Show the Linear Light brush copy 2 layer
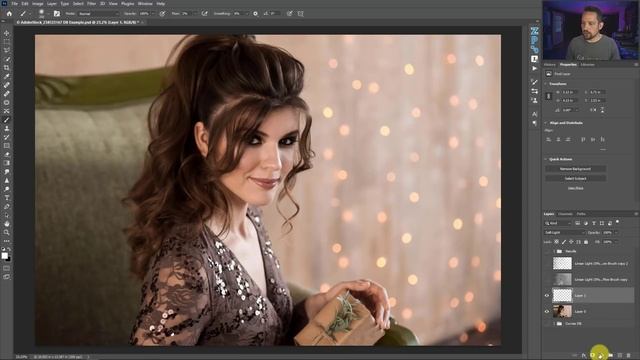The width and height of the screenshot is (640, 360). 547,263
